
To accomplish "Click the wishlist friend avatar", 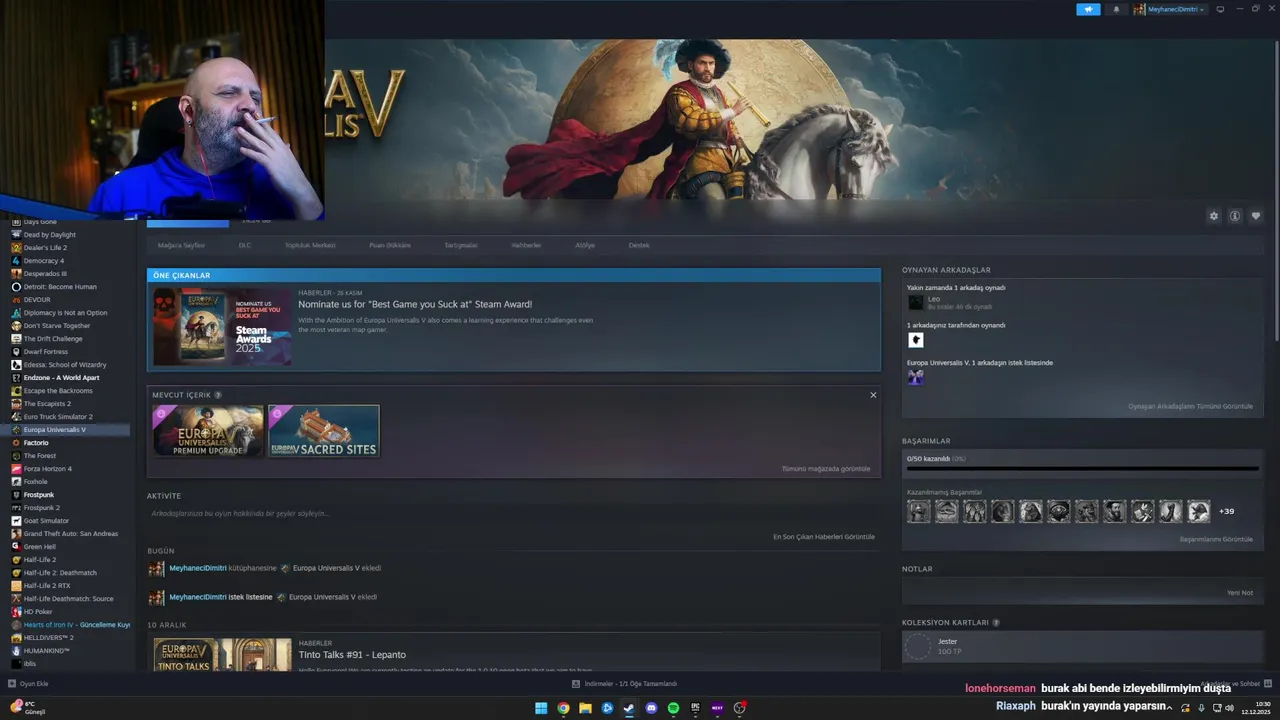I will pos(915,377).
